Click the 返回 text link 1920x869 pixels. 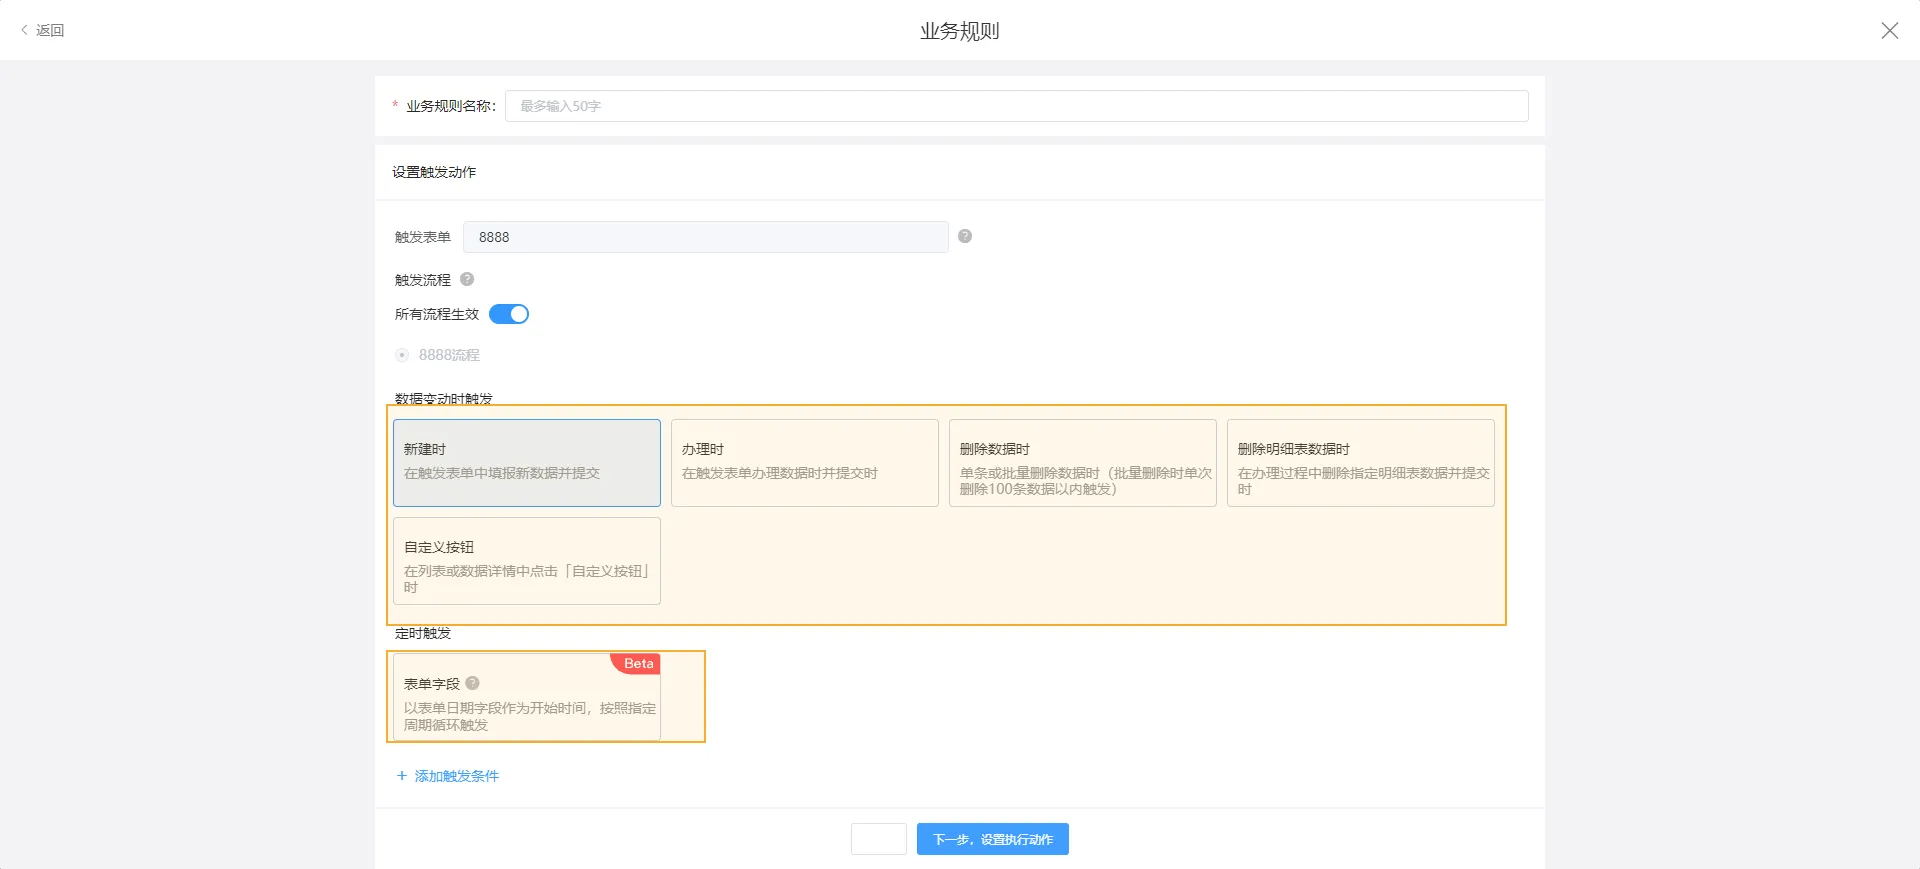point(50,30)
